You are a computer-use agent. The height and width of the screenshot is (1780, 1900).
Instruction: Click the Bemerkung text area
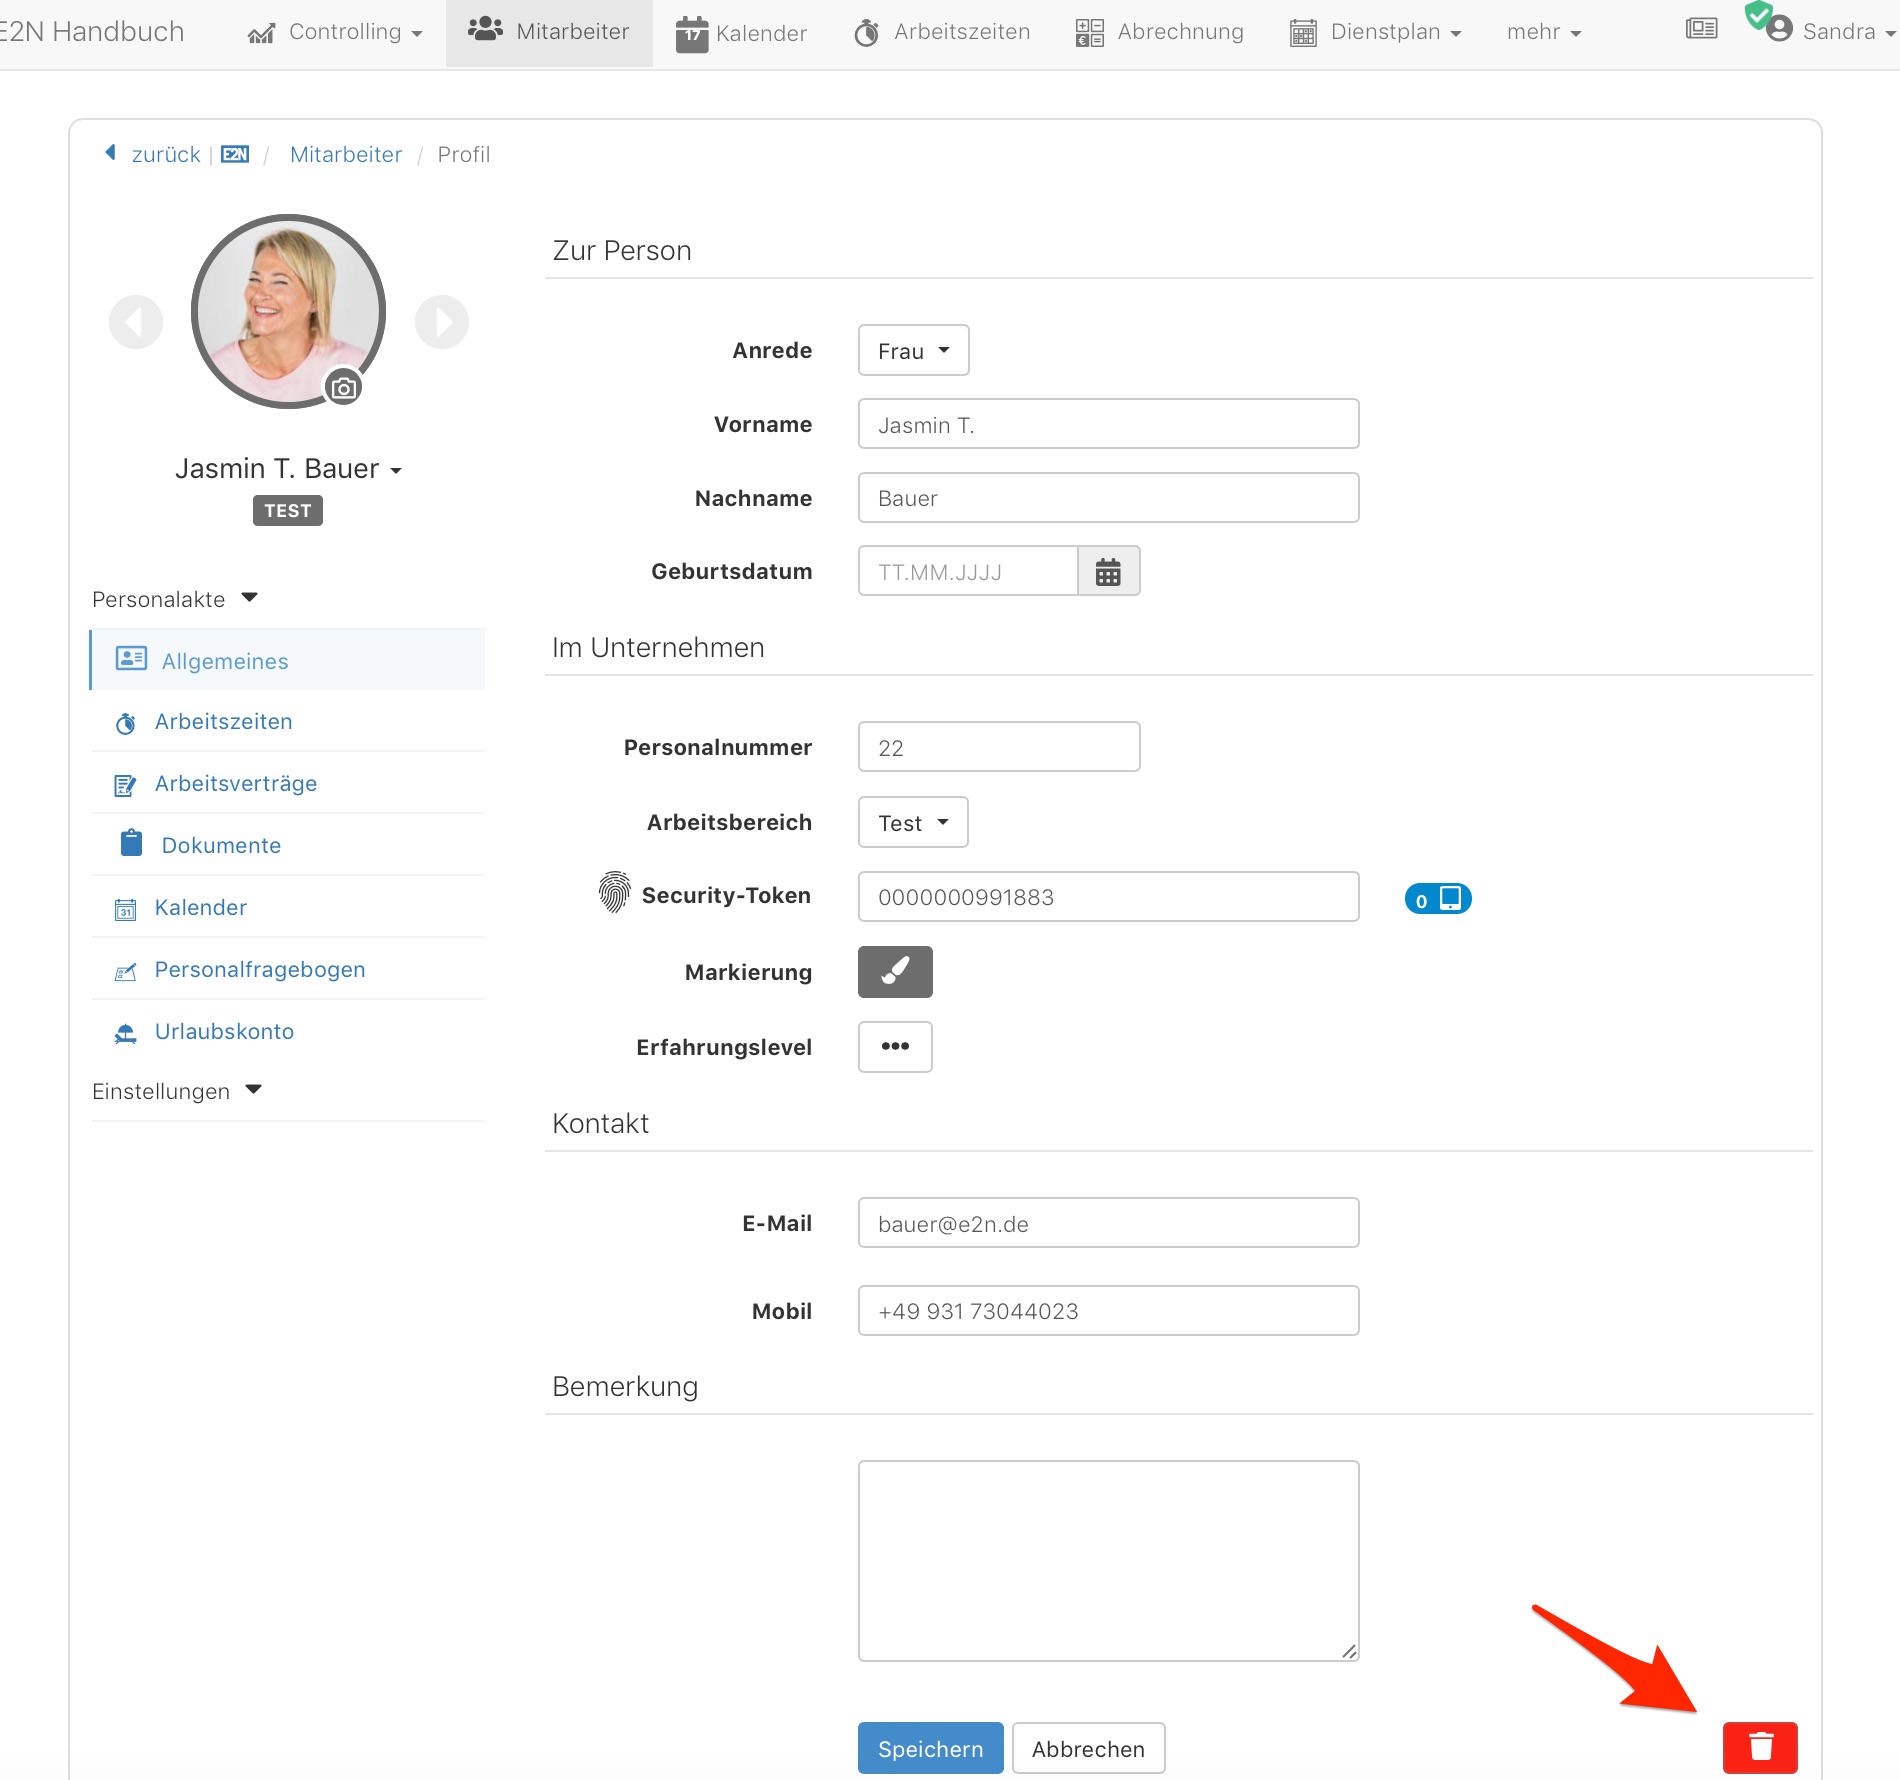tap(1108, 1561)
